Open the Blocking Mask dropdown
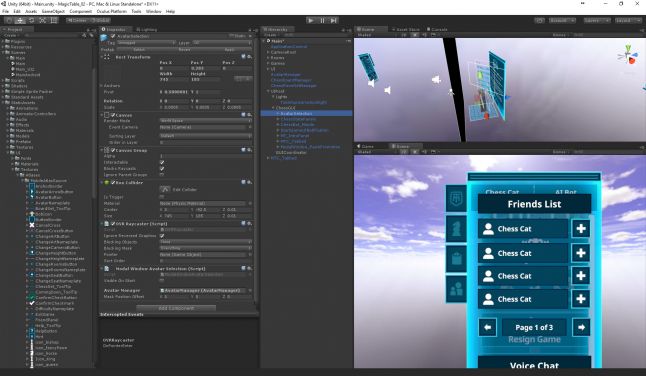Image resolution: width=646 pixels, height=376 pixels. (x=206, y=248)
